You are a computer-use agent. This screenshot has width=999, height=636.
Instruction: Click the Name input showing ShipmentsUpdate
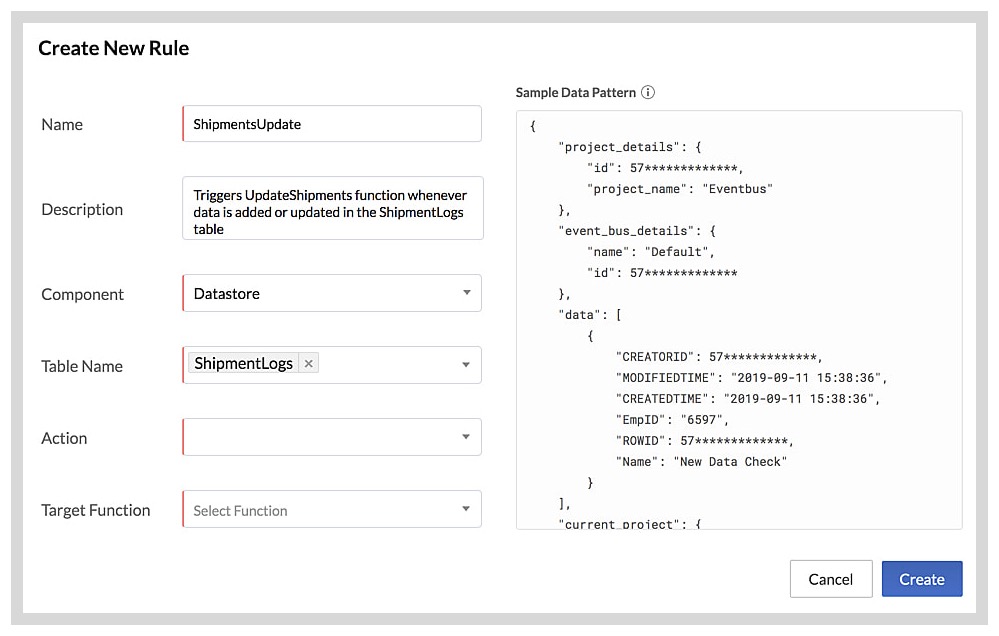point(330,123)
